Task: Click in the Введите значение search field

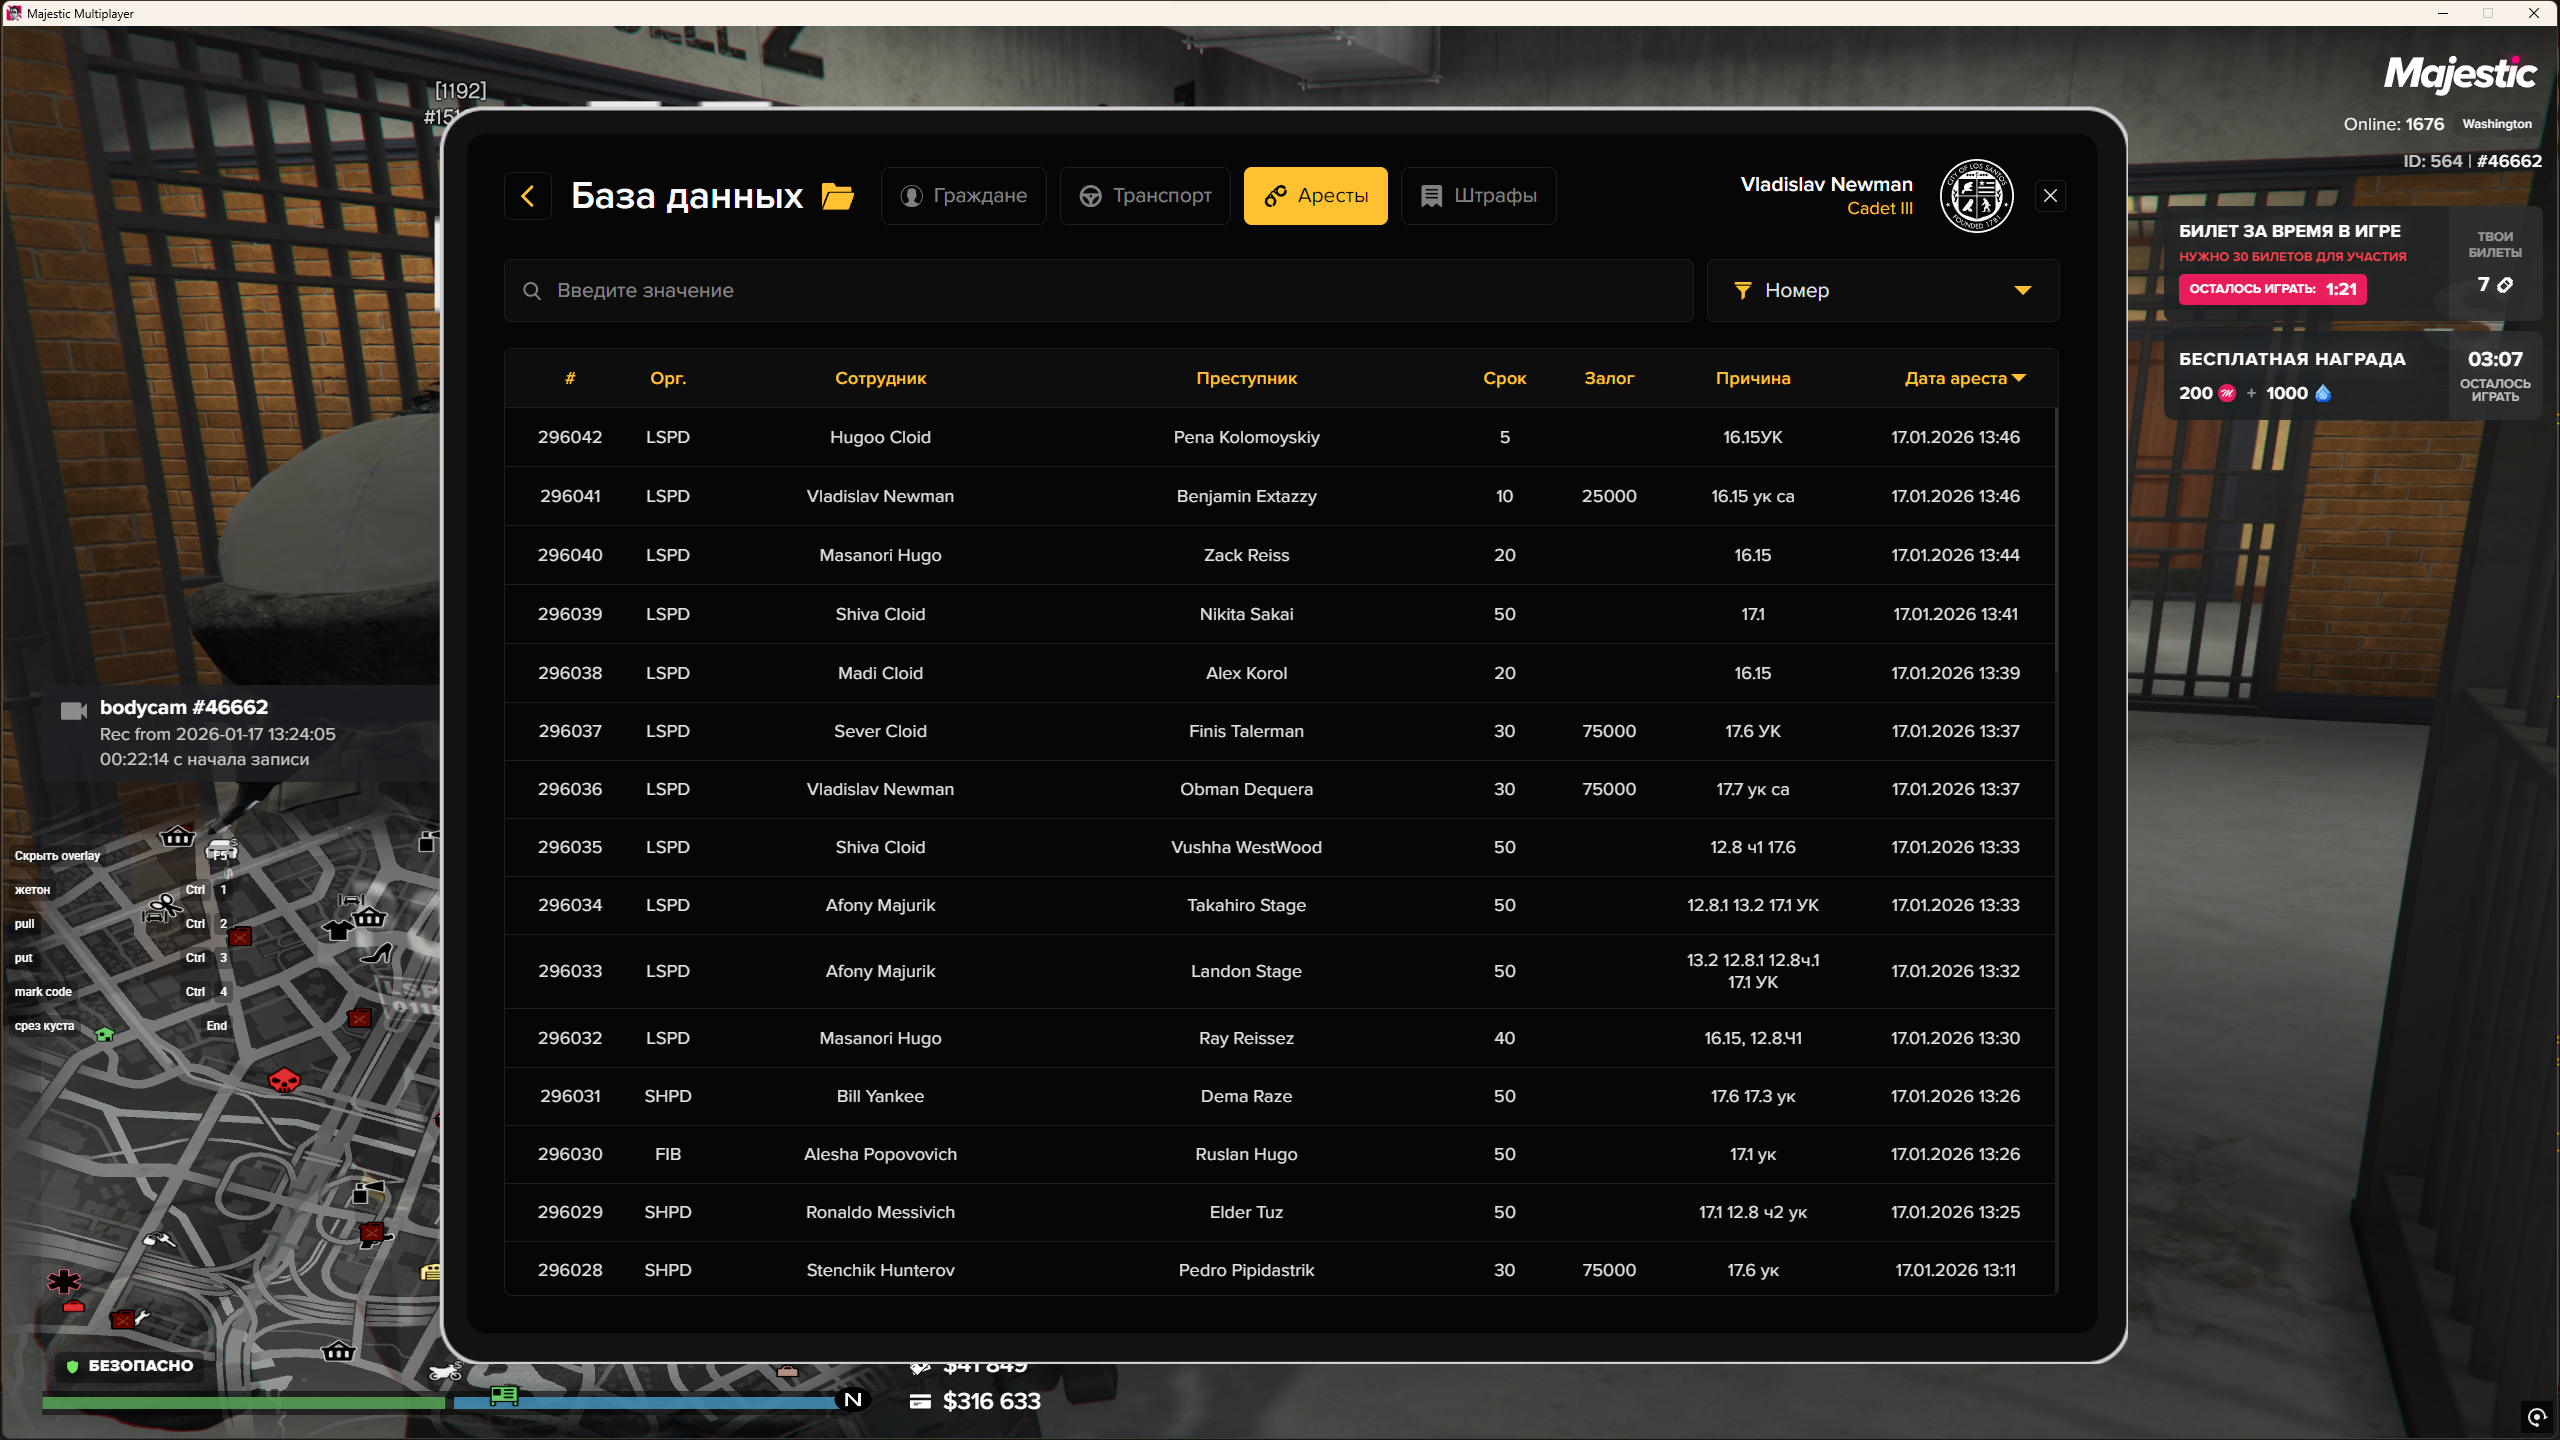Action: 1100,291
